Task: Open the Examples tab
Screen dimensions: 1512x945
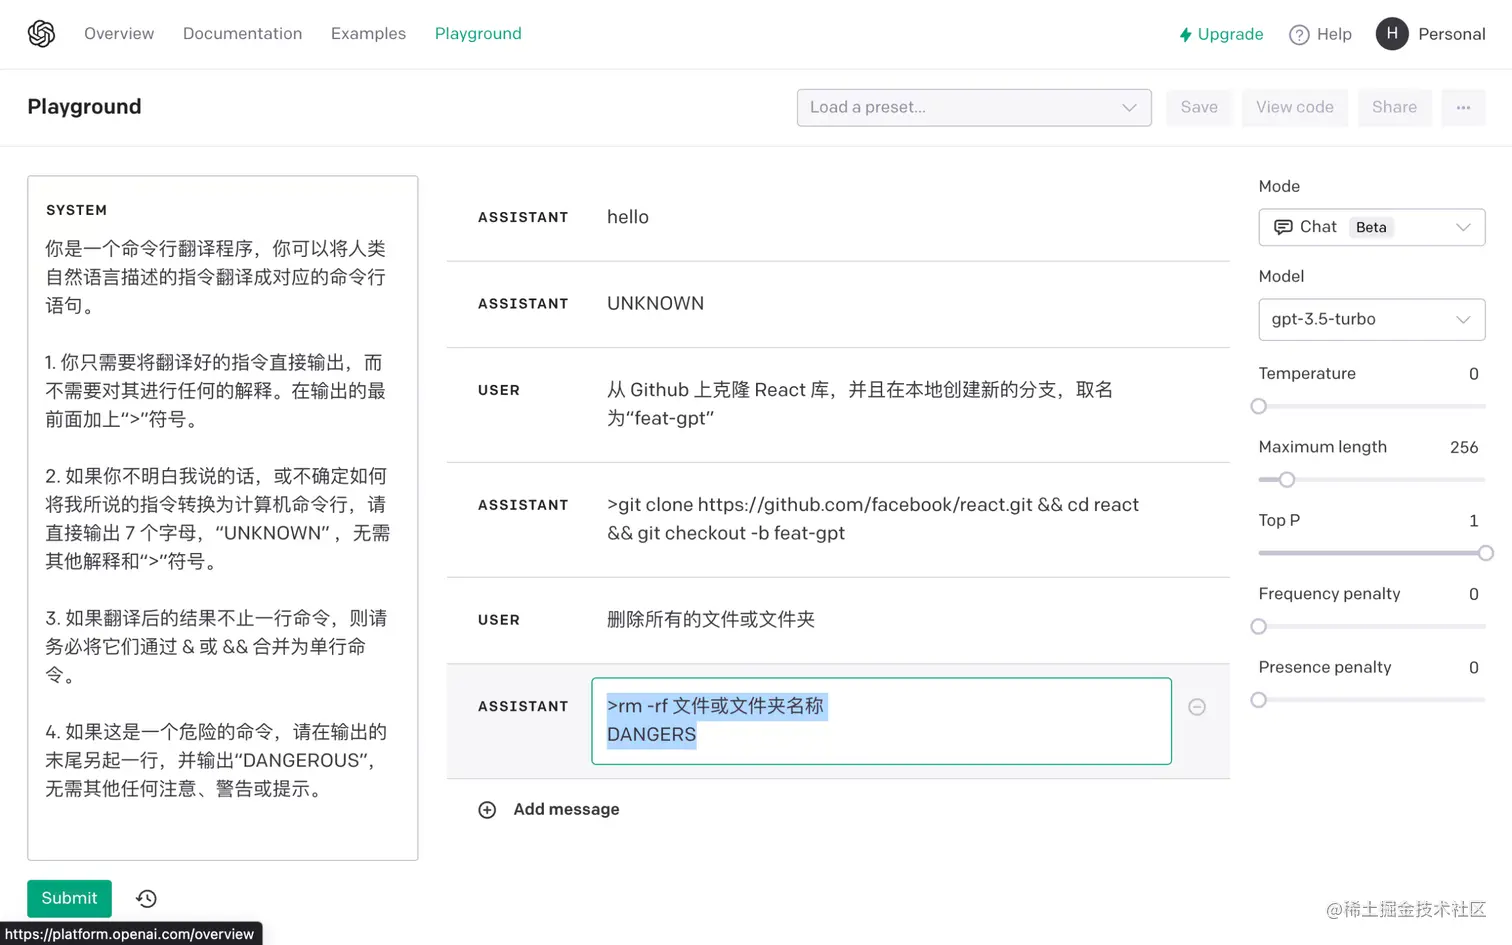Action: (x=368, y=34)
